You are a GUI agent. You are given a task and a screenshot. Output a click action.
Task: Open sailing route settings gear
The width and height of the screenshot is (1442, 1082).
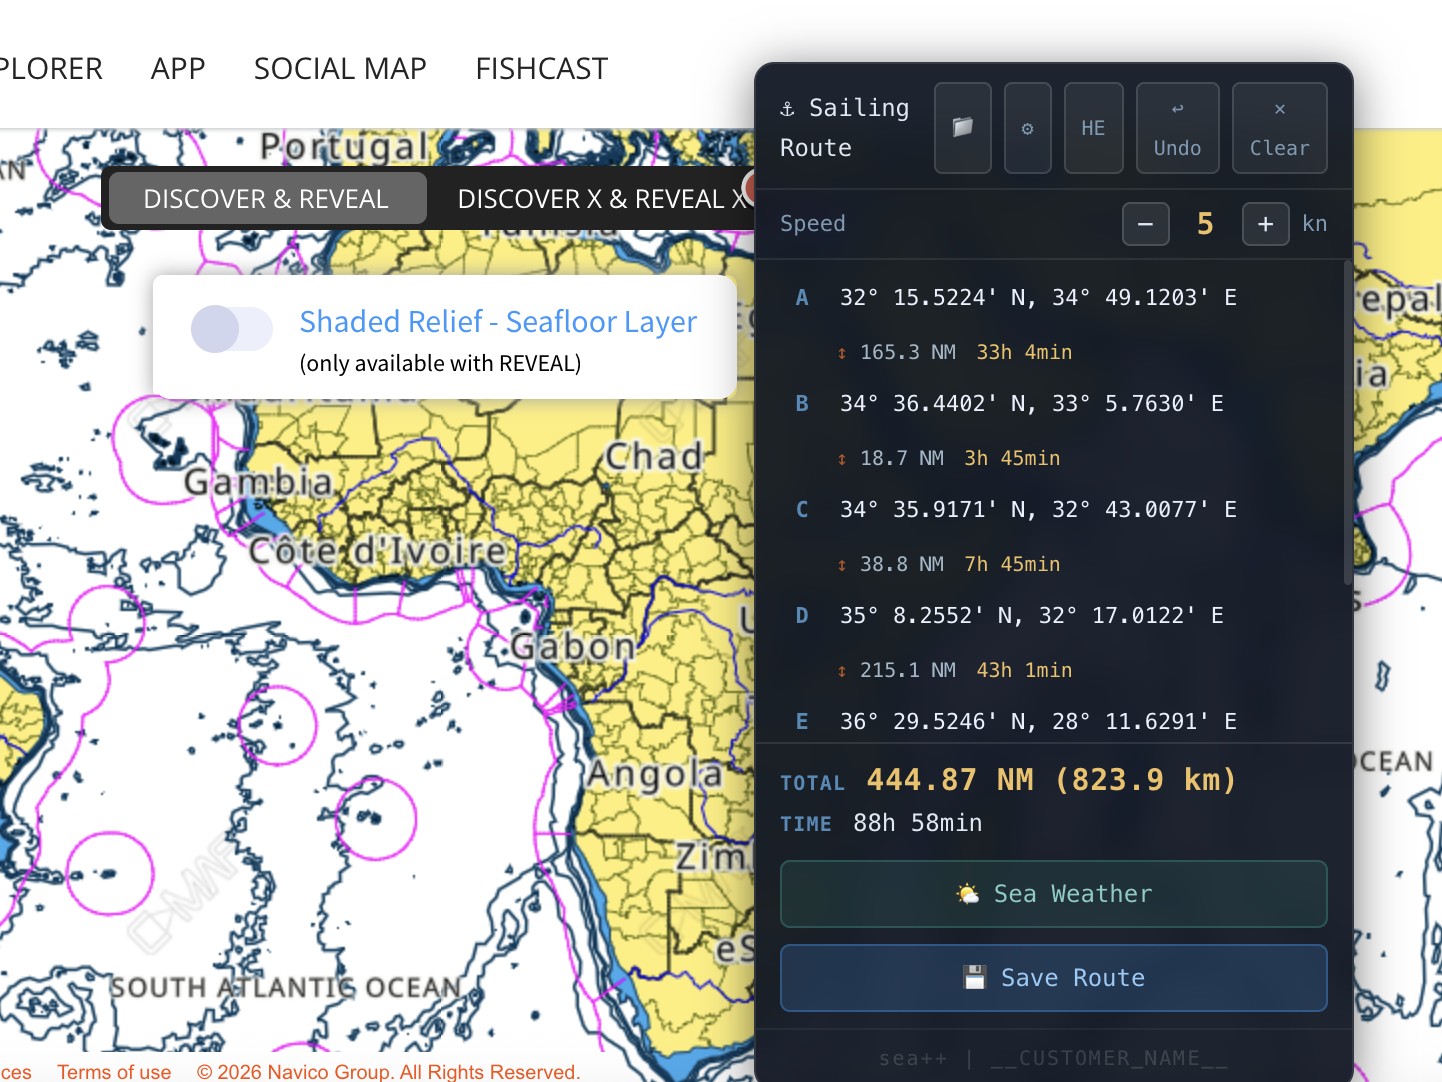1027,128
